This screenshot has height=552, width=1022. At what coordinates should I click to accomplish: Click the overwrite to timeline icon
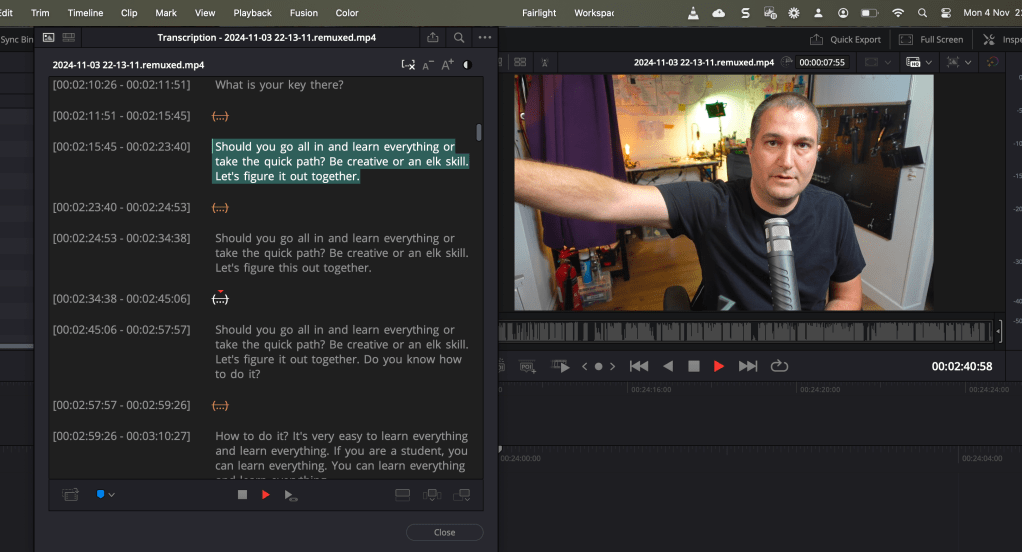(x=461, y=495)
